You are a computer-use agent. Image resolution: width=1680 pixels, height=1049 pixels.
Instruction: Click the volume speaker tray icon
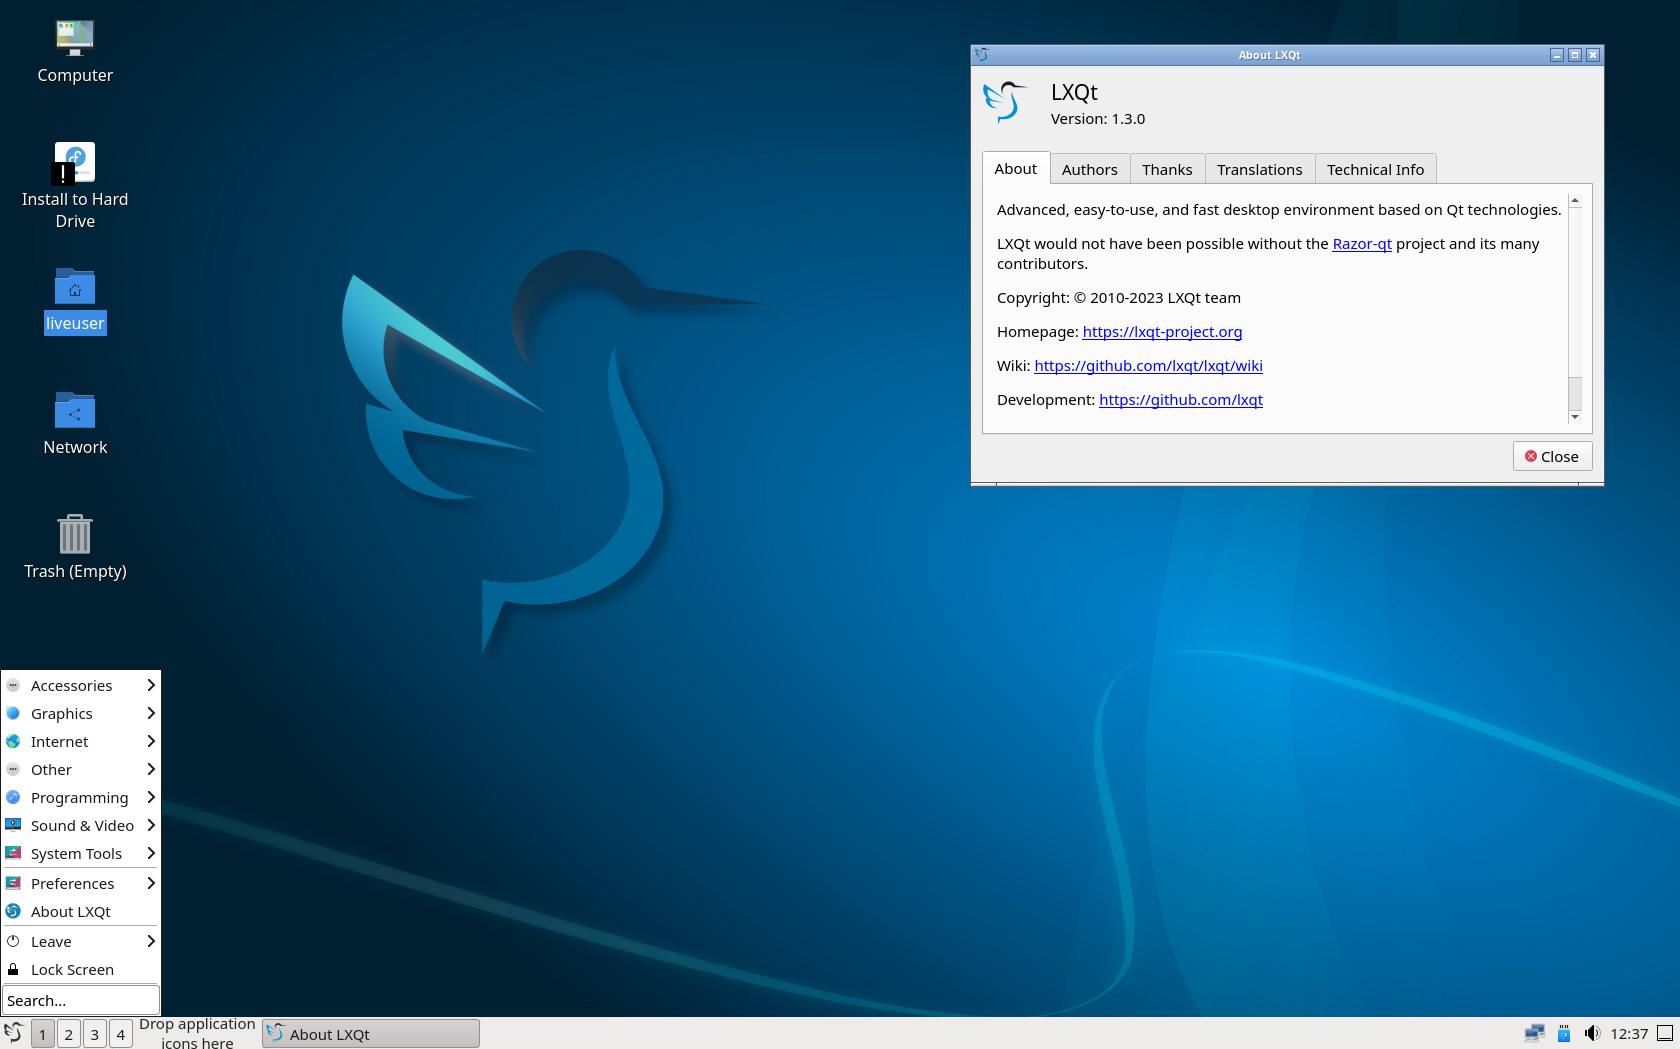(1592, 1033)
